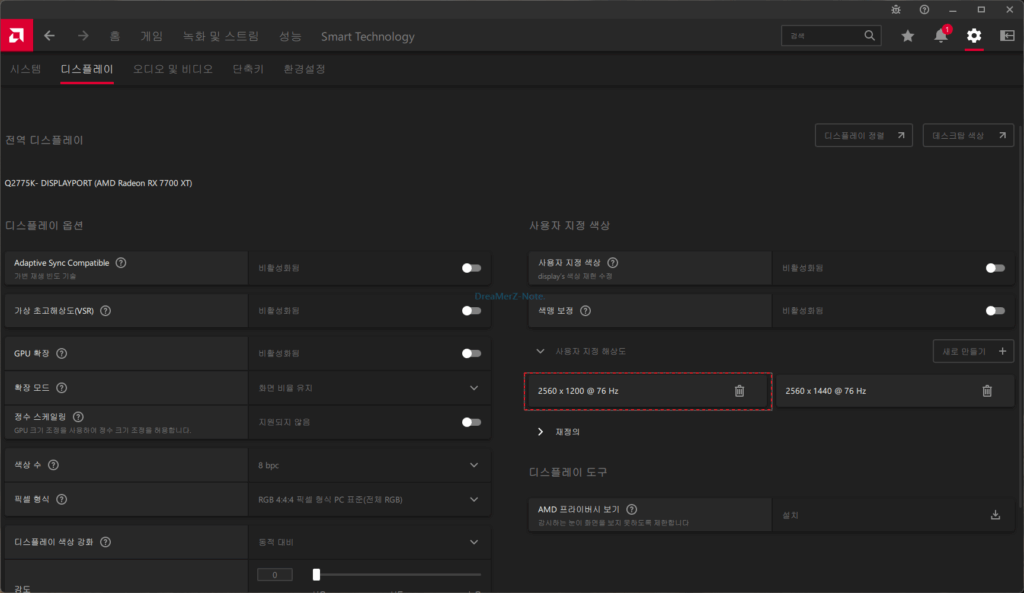Open favorites with the star icon
This screenshot has width=1024, height=593.
tap(908, 36)
